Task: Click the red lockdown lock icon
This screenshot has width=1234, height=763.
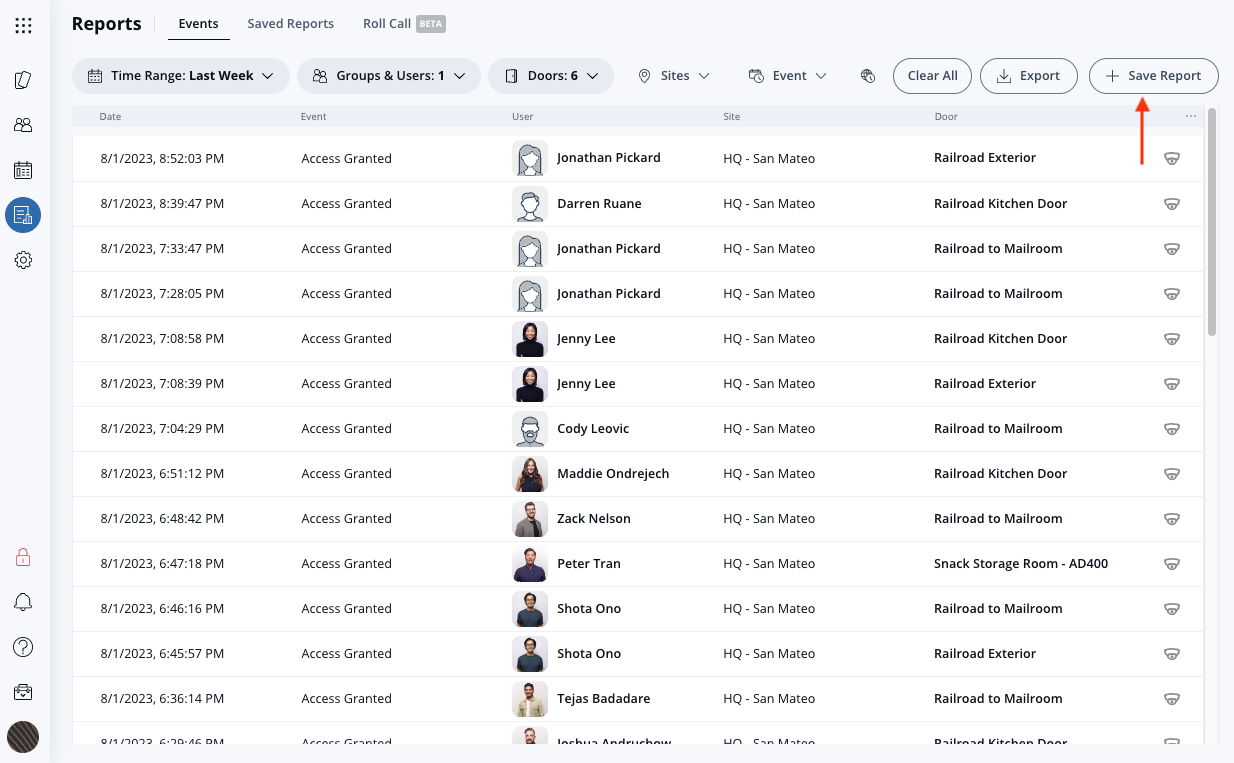Action: pos(23,557)
